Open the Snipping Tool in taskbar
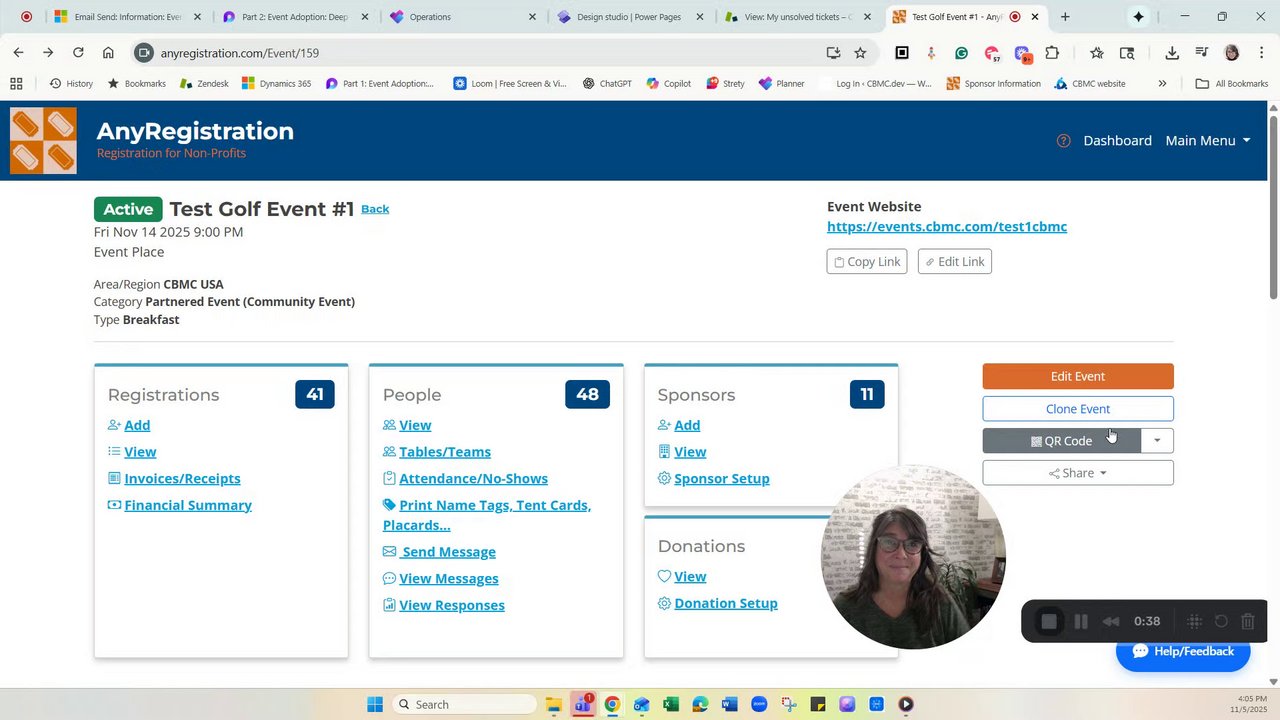 pos(789,704)
